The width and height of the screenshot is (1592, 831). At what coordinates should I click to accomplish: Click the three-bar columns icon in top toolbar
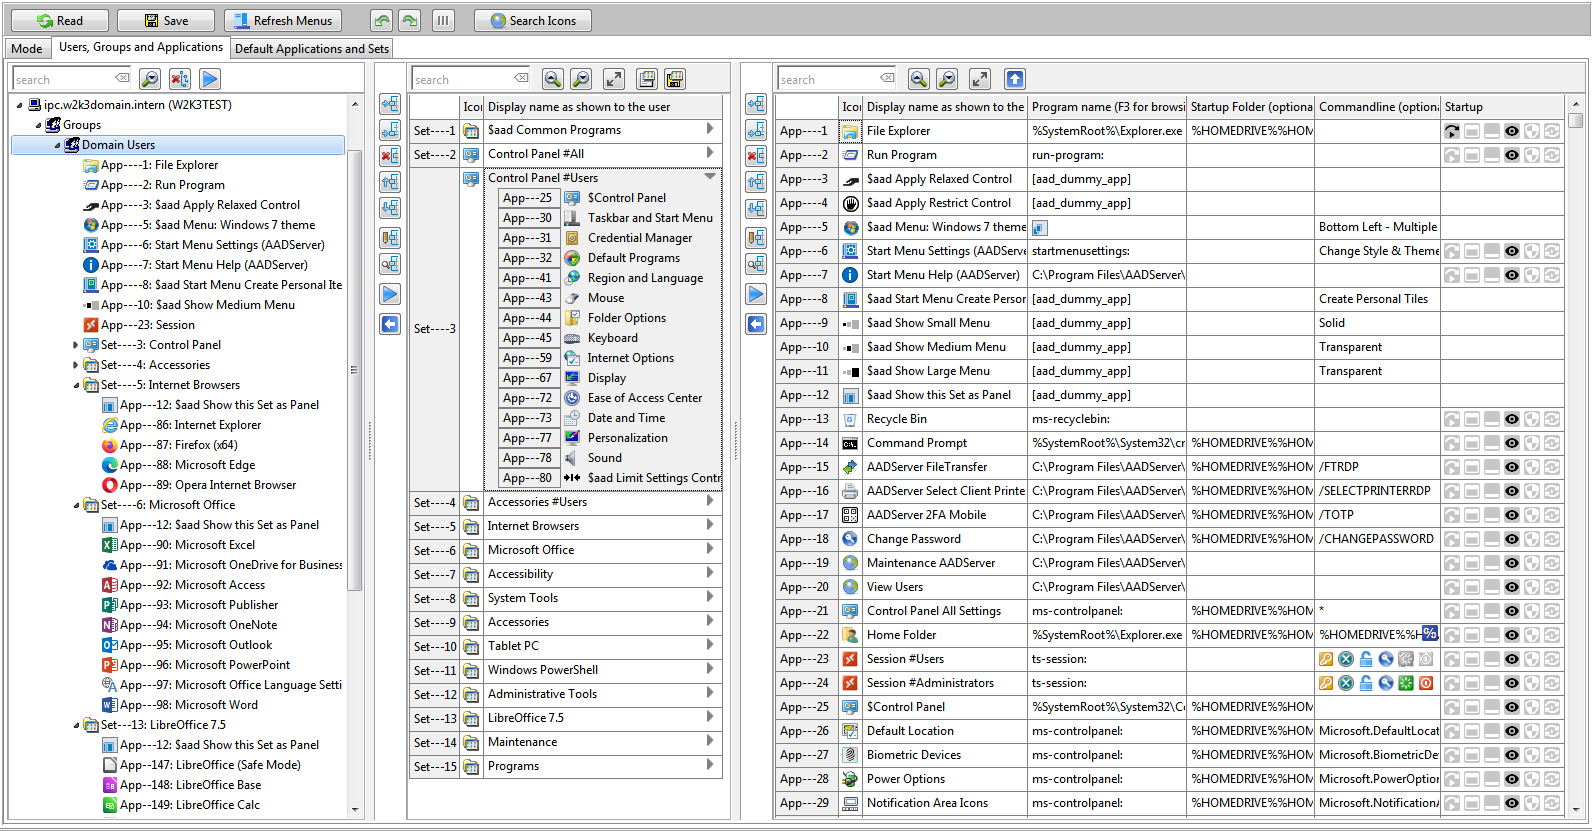point(443,20)
